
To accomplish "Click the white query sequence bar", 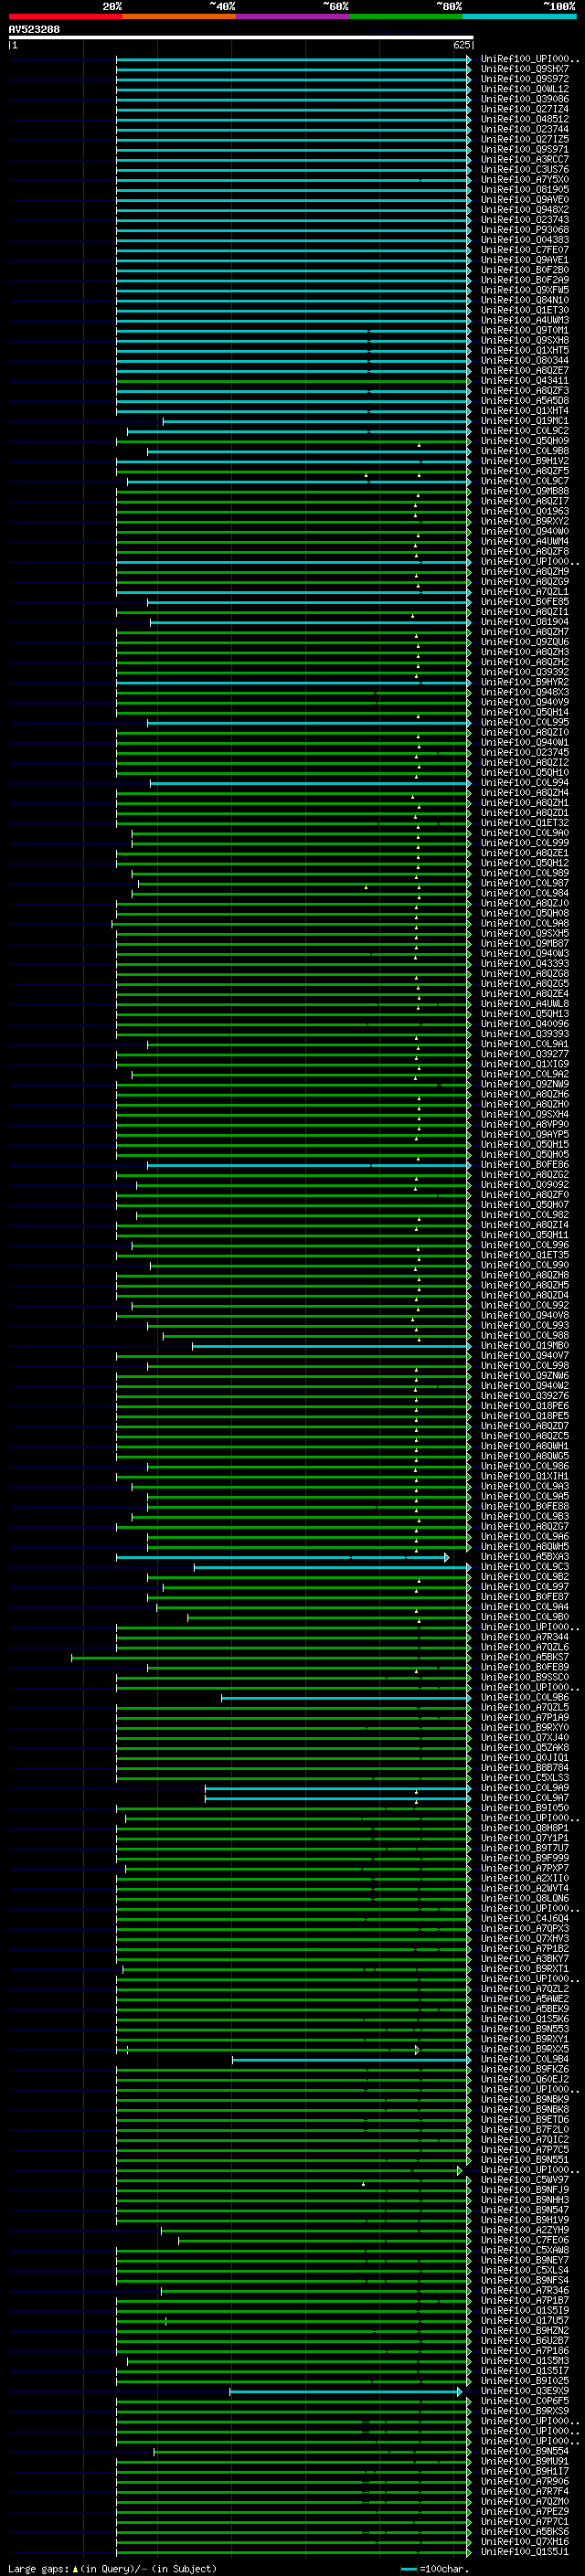I will click(x=241, y=37).
